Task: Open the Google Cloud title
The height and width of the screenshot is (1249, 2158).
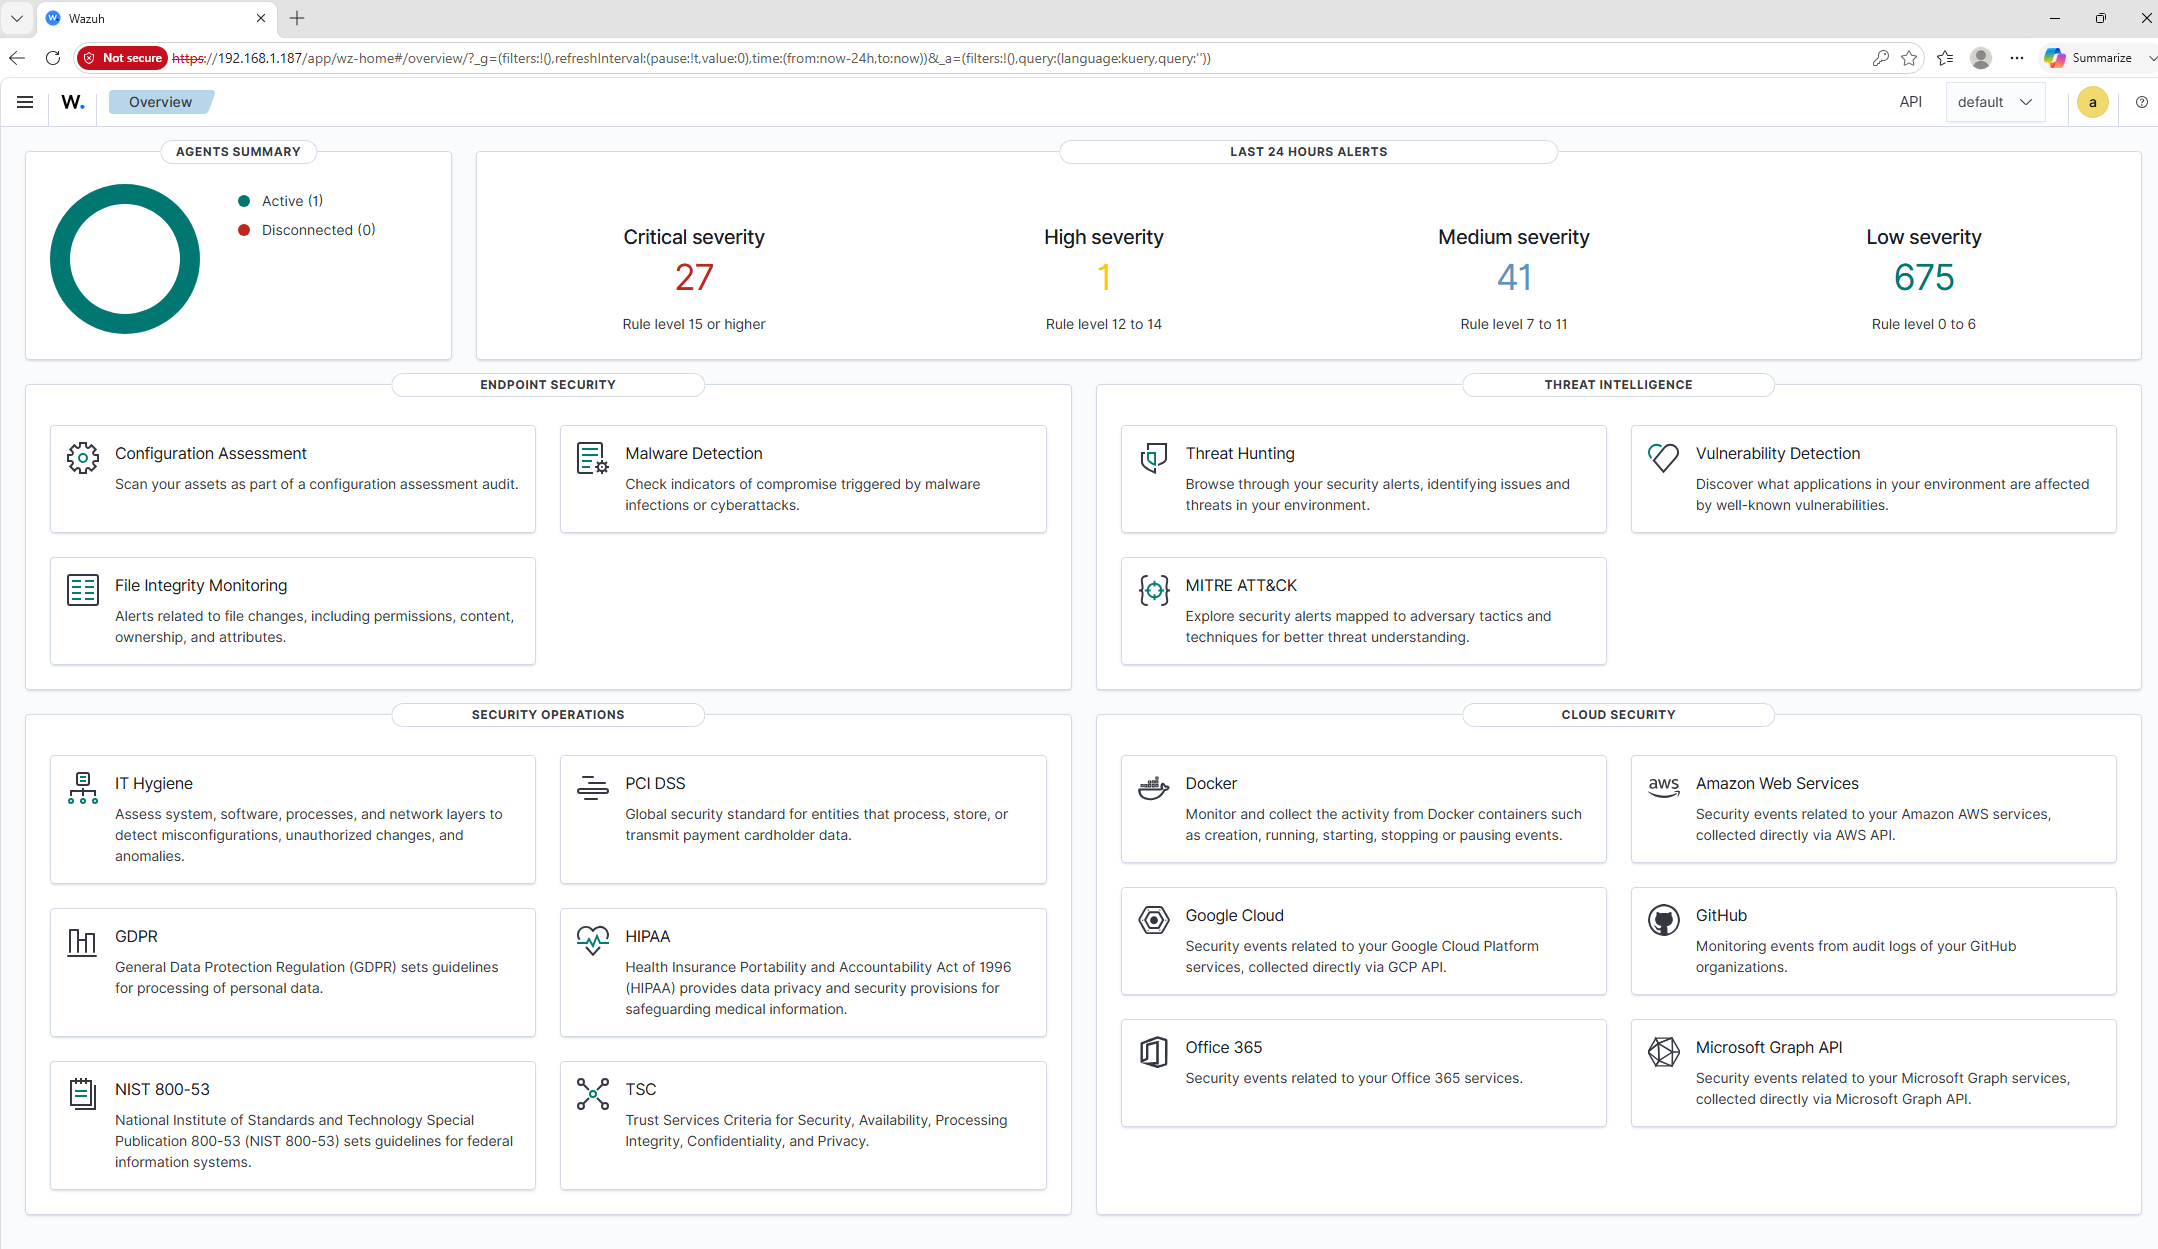Action: pos(1234,915)
